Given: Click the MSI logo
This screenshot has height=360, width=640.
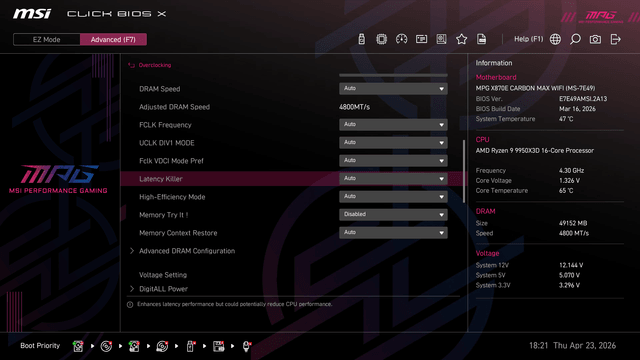Looking at the screenshot, I should [x=32, y=14].
